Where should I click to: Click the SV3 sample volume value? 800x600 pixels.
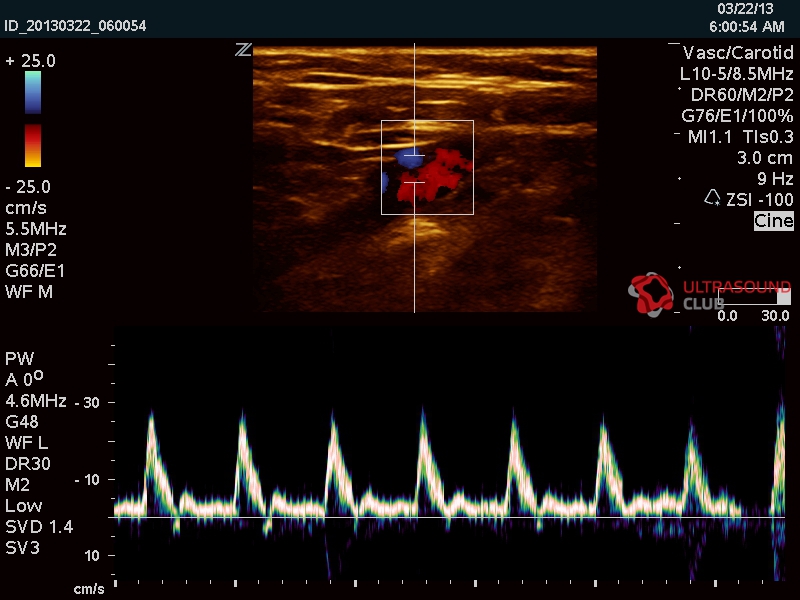tap(22, 548)
